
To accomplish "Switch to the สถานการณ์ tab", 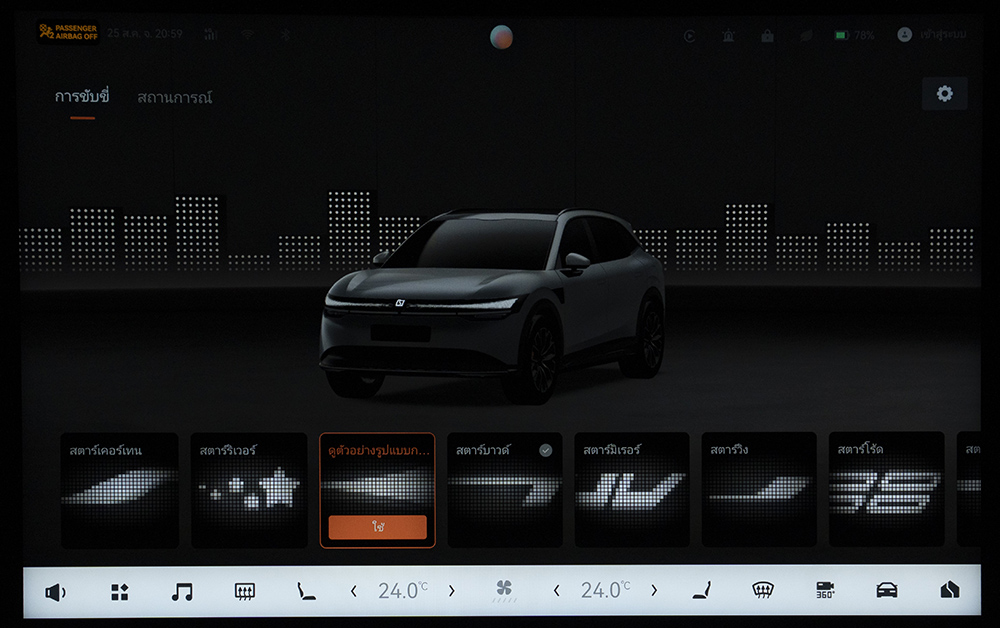I will [x=174, y=98].
